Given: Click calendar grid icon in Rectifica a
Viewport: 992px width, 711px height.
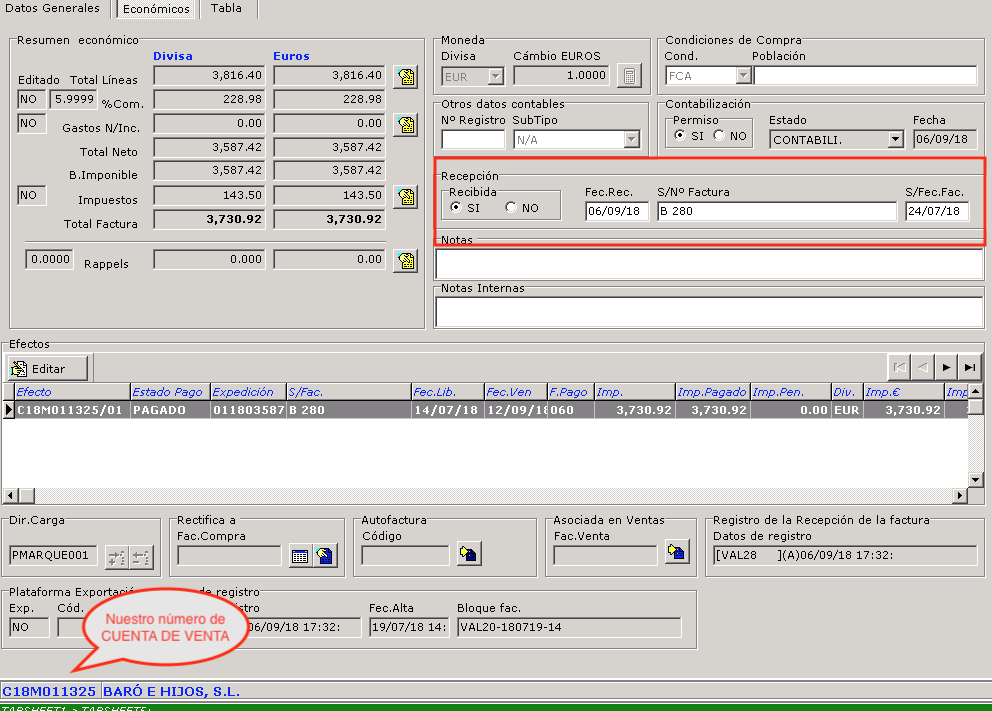Looking at the screenshot, I should pyautogui.click(x=299, y=556).
